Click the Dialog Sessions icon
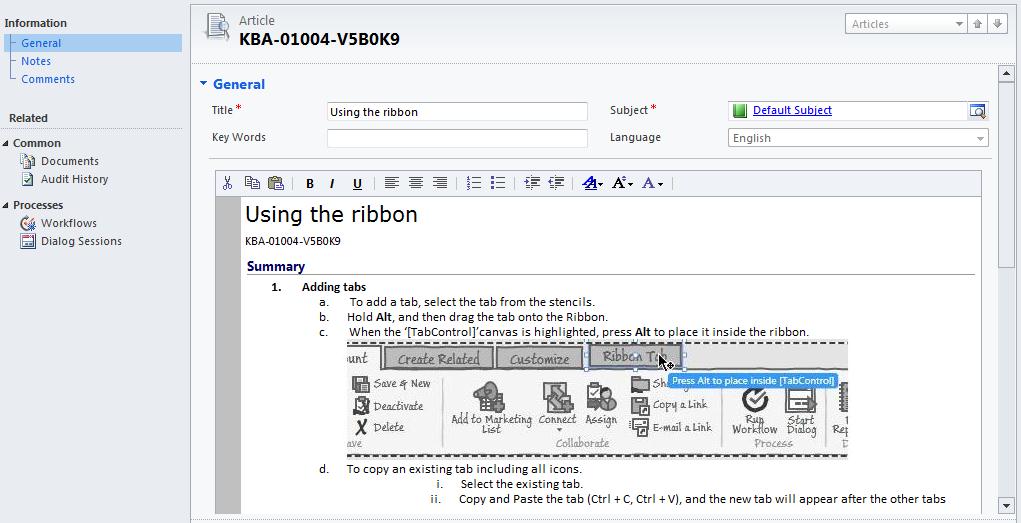Viewport: 1021px width, 523px height. click(27, 241)
